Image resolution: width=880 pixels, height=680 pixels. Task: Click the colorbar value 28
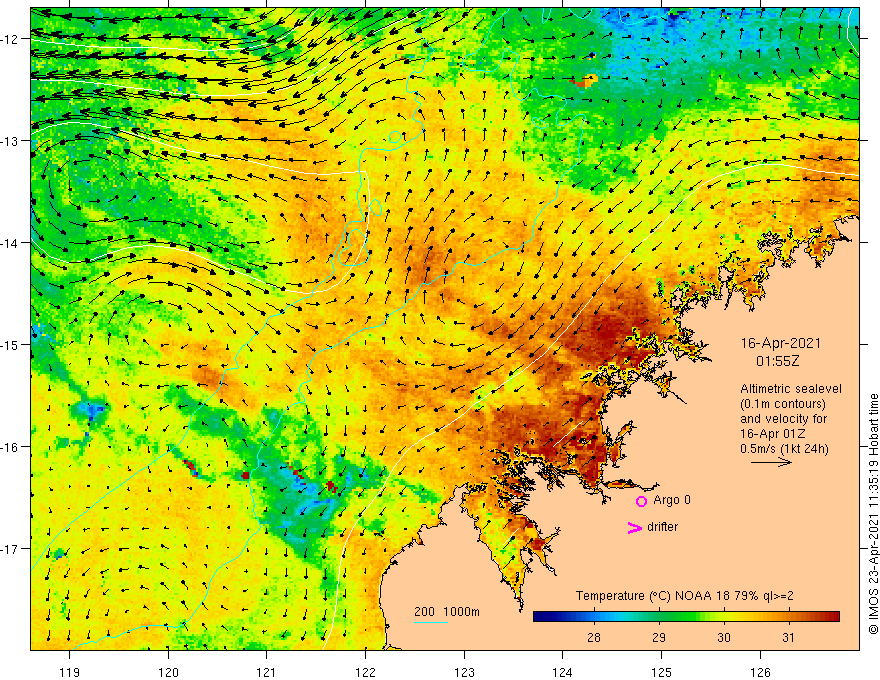(x=593, y=637)
